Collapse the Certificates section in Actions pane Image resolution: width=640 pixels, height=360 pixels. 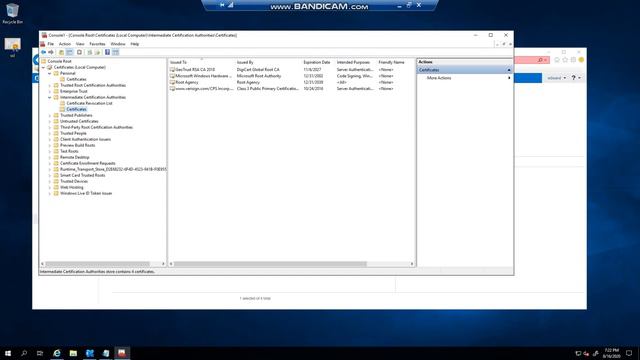click(509, 70)
